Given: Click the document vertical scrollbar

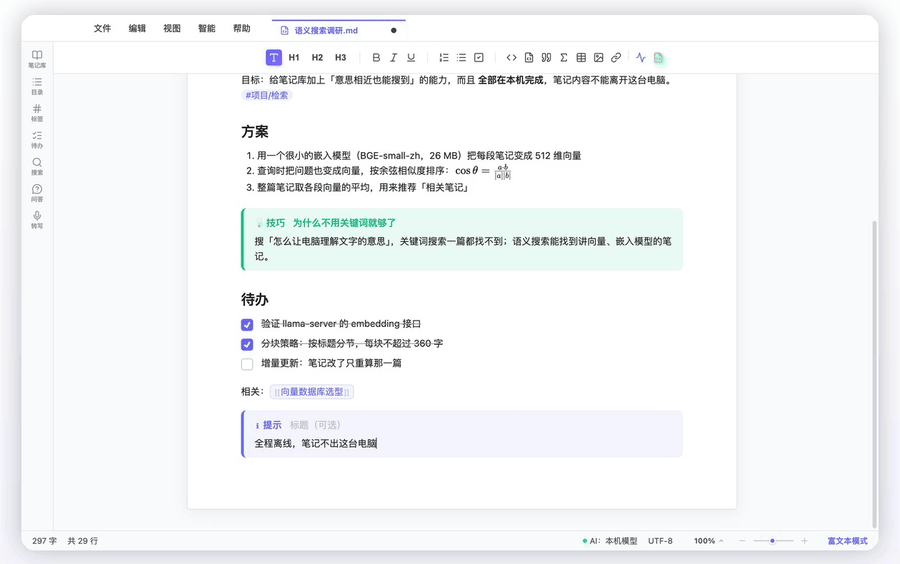Looking at the screenshot, I should pos(874,373).
